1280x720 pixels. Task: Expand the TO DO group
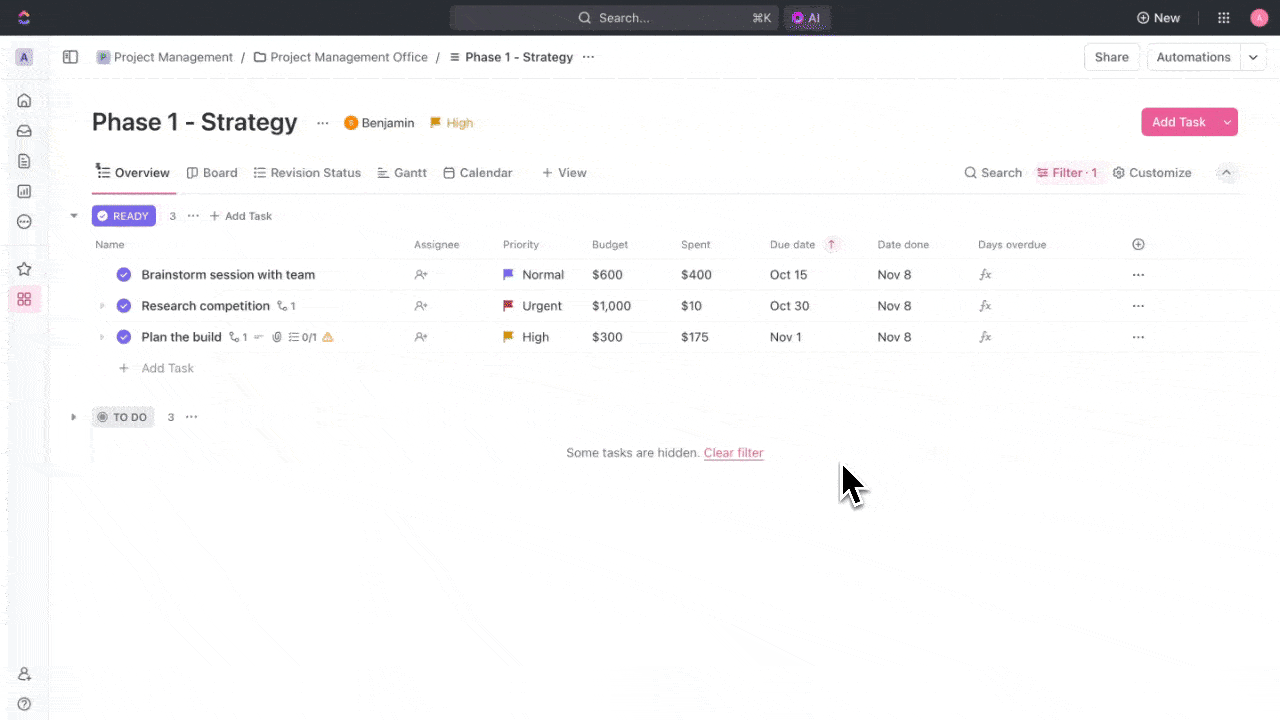click(x=74, y=417)
